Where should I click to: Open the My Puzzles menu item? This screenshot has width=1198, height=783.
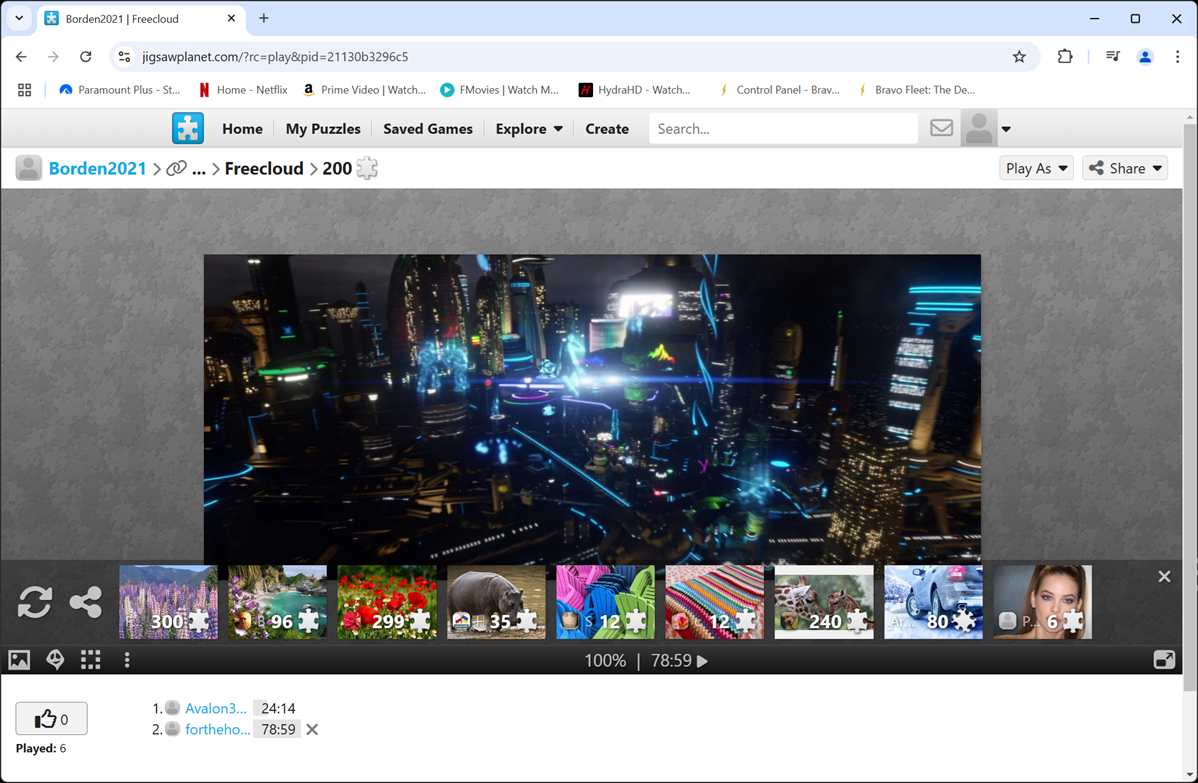pyautogui.click(x=323, y=129)
